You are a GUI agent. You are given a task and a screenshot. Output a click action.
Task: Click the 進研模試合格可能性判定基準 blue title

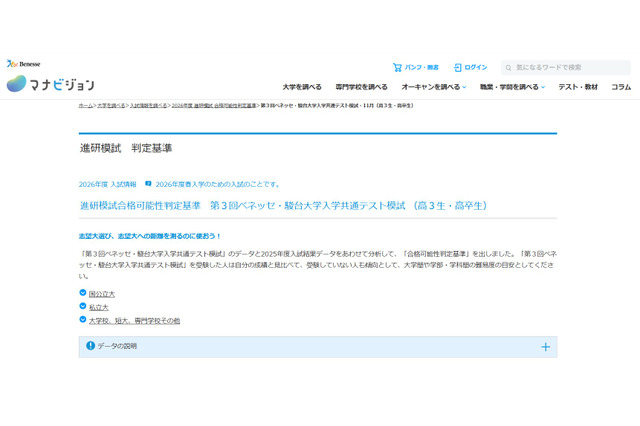[283, 205]
